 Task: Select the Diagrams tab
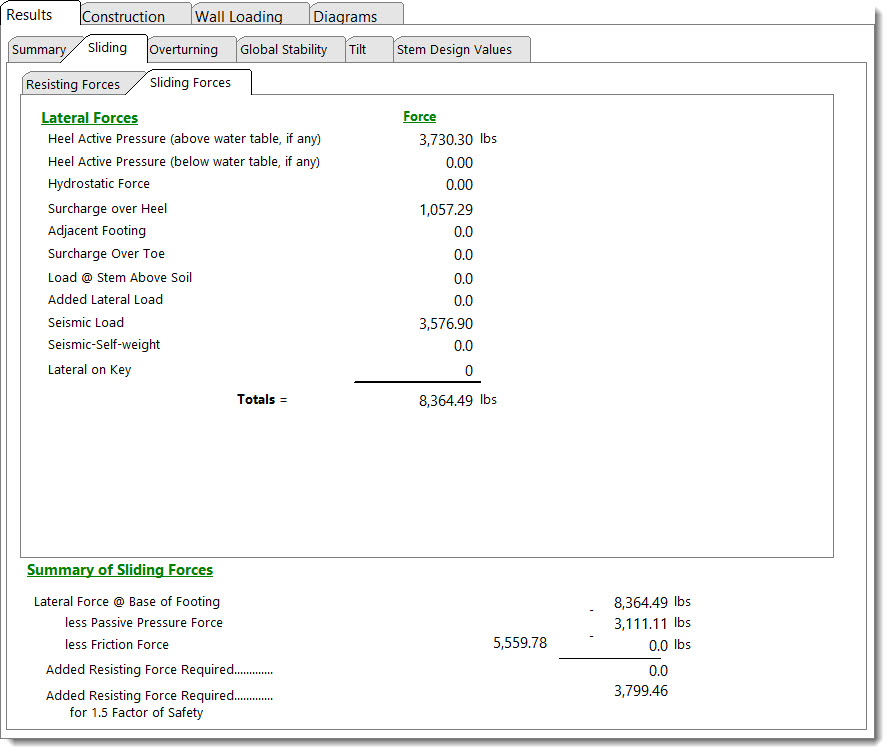click(x=346, y=16)
